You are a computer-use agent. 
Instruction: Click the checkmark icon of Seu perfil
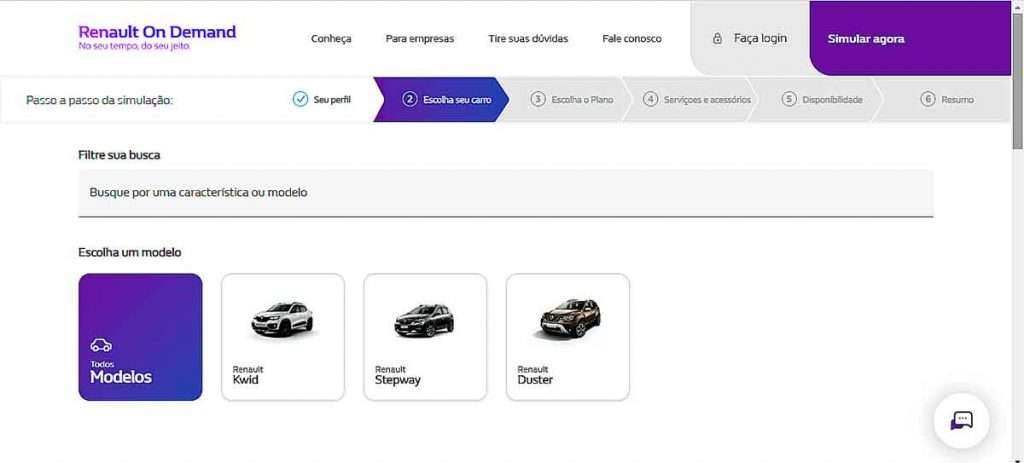pyautogui.click(x=300, y=99)
